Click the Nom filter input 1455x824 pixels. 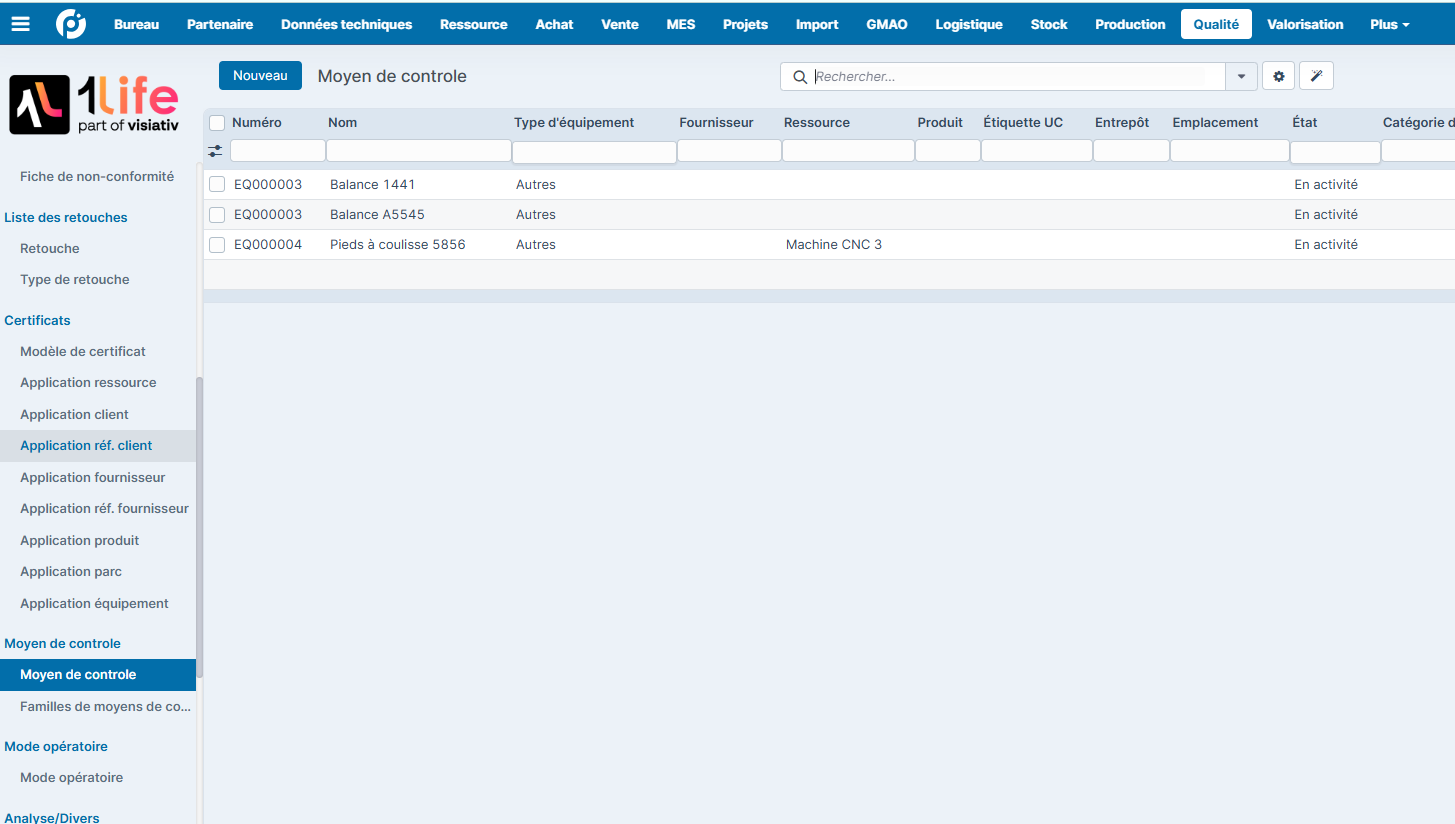418,151
